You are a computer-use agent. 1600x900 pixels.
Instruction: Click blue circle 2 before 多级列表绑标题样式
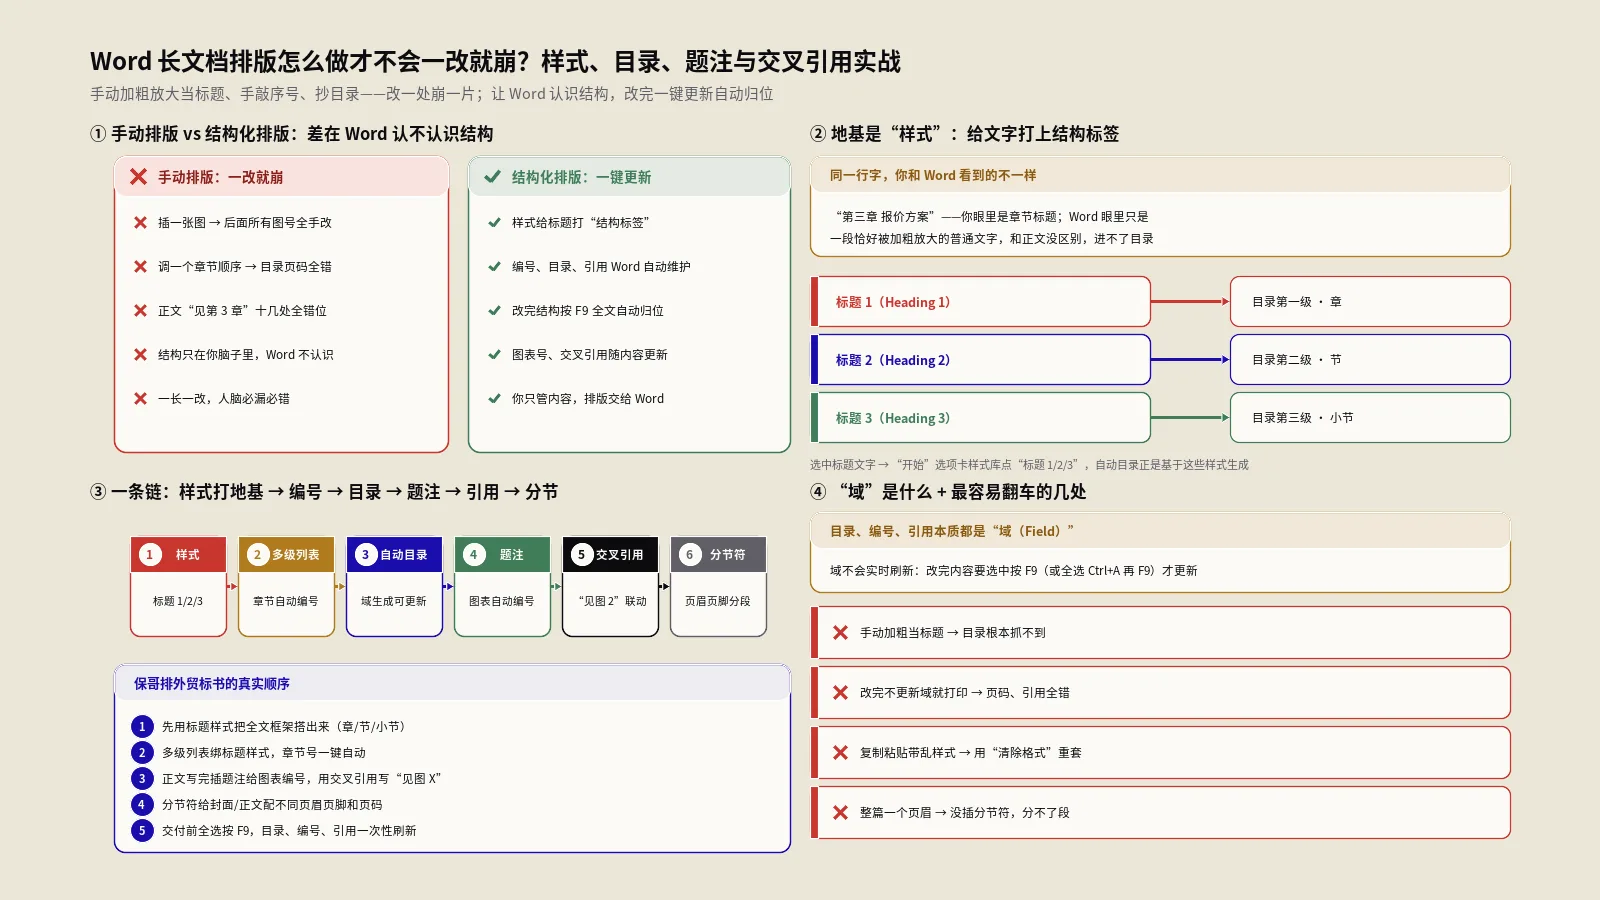click(x=142, y=753)
